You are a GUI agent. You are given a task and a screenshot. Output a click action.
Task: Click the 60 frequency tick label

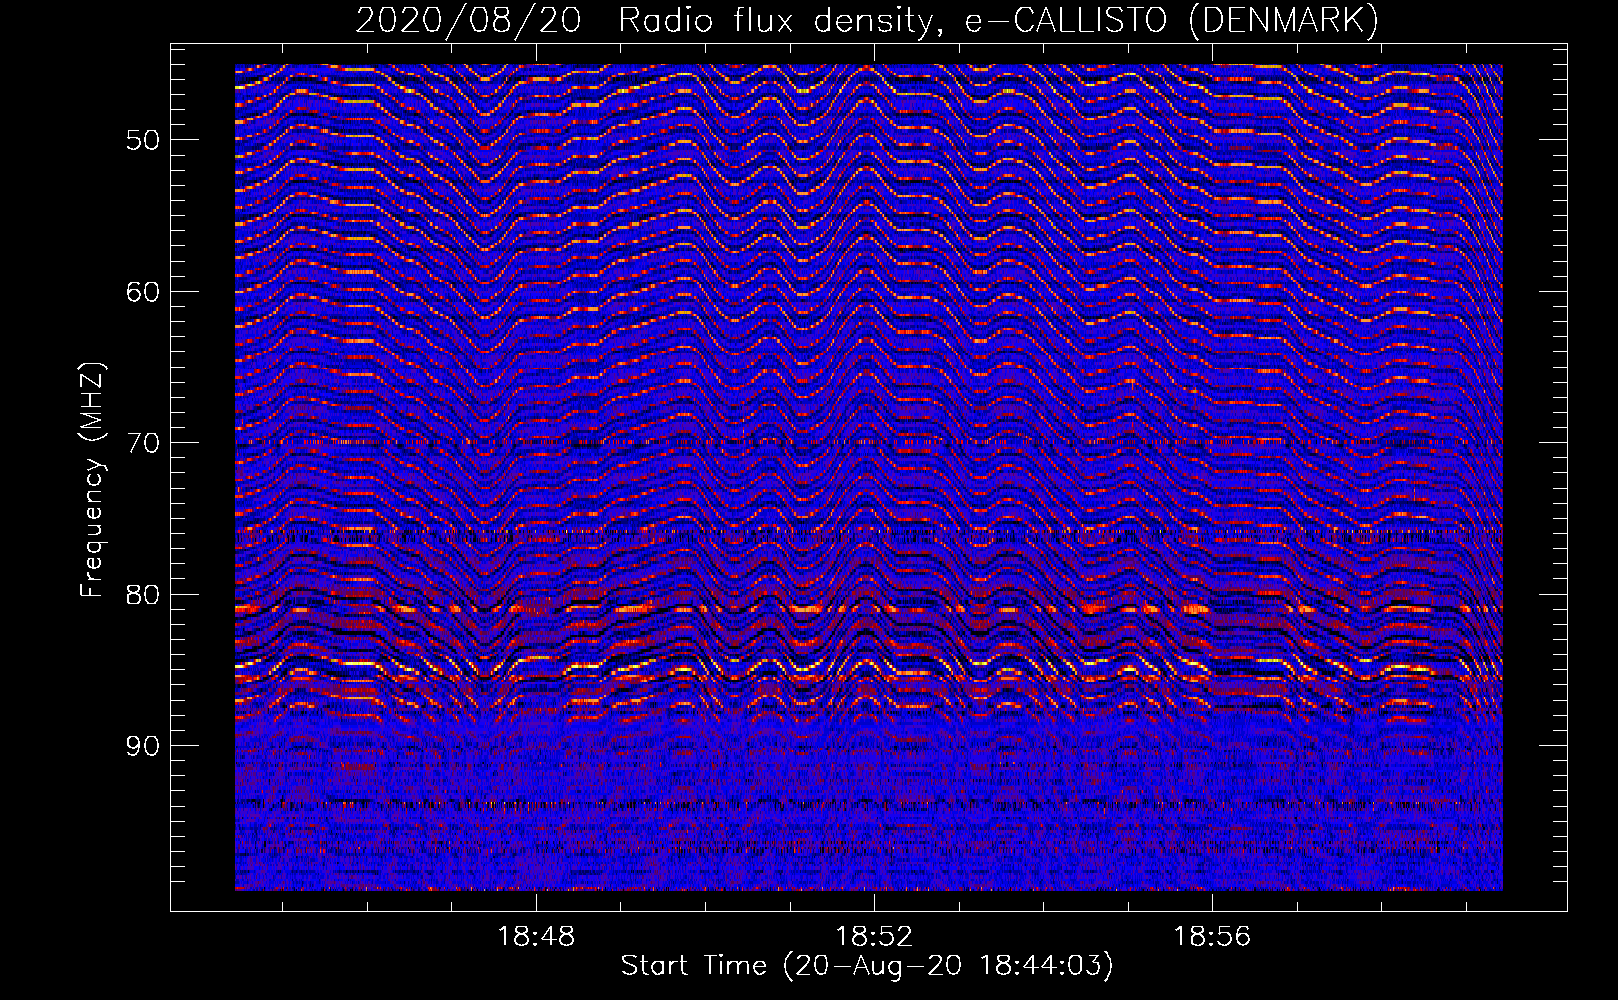[x=143, y=292]
